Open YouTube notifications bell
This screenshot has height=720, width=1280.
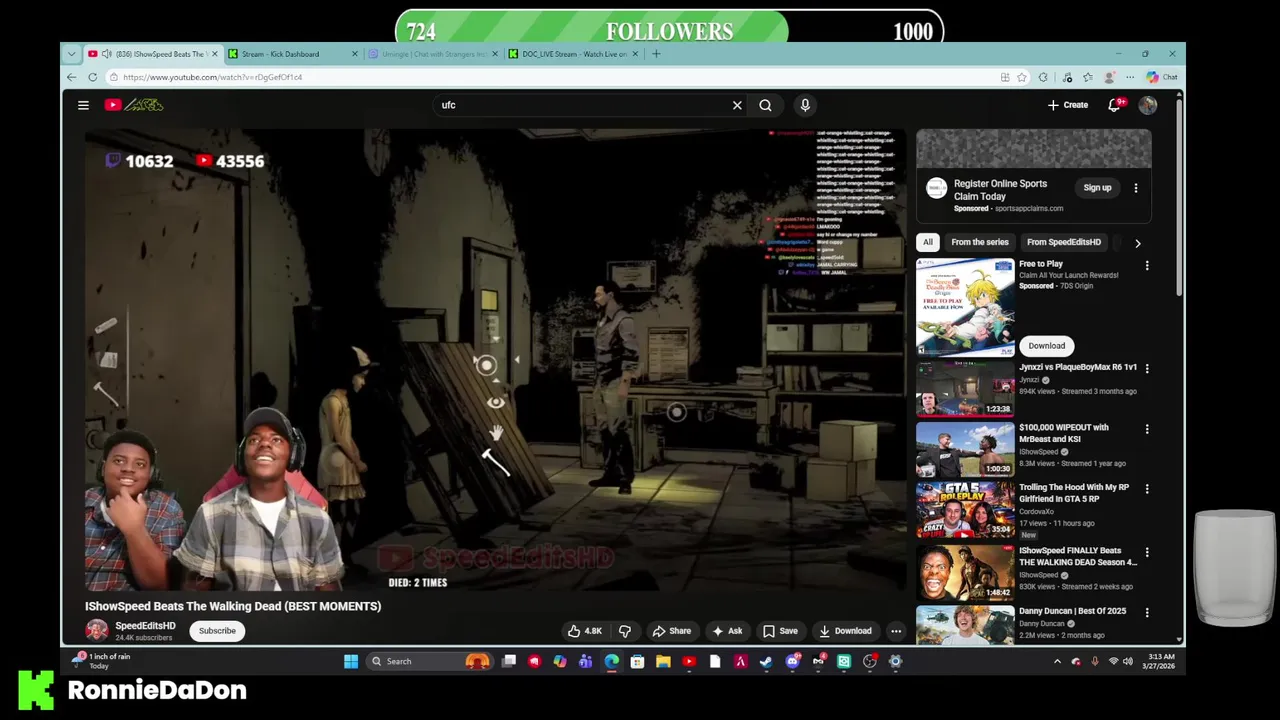tap(1114, 105)
